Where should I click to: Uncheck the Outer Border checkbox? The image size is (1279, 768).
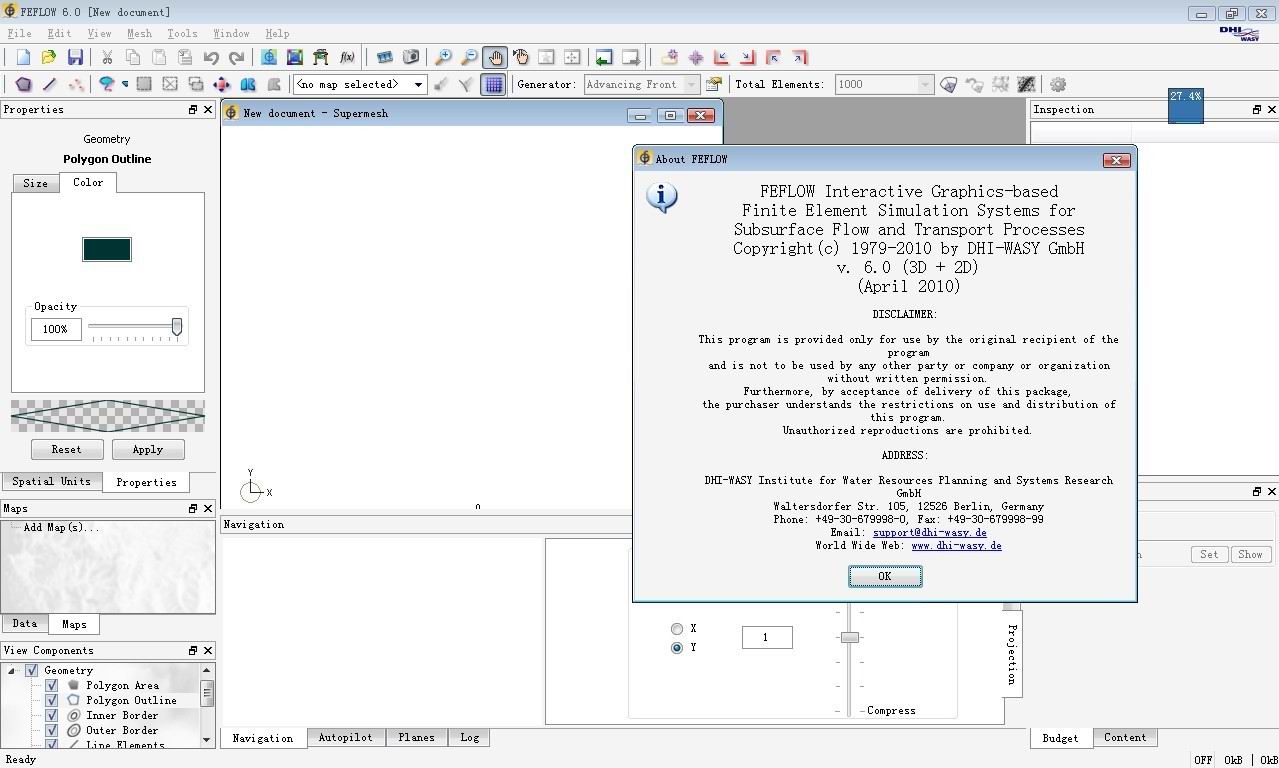coord(51,730)
